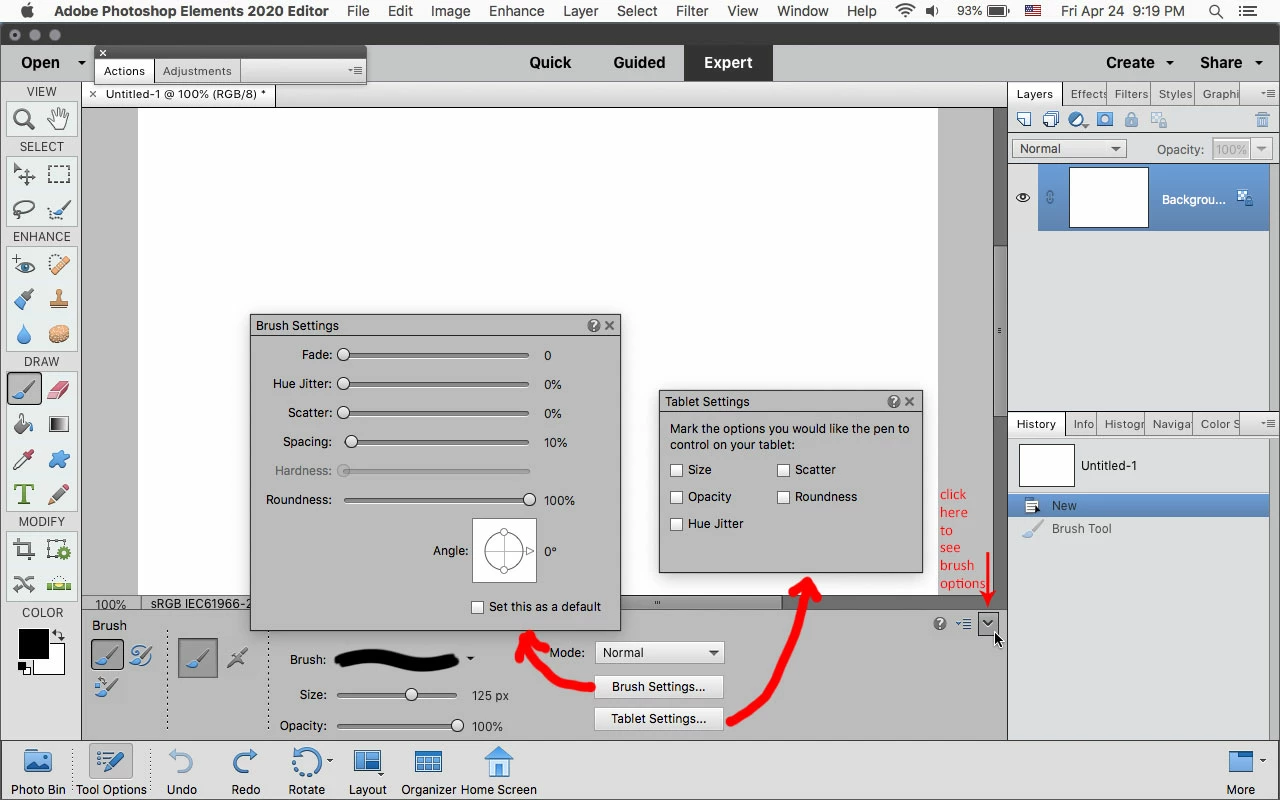Open the Brush preset picker arrow
This screenshot has height=800, width=1280.
click(470, 659)
